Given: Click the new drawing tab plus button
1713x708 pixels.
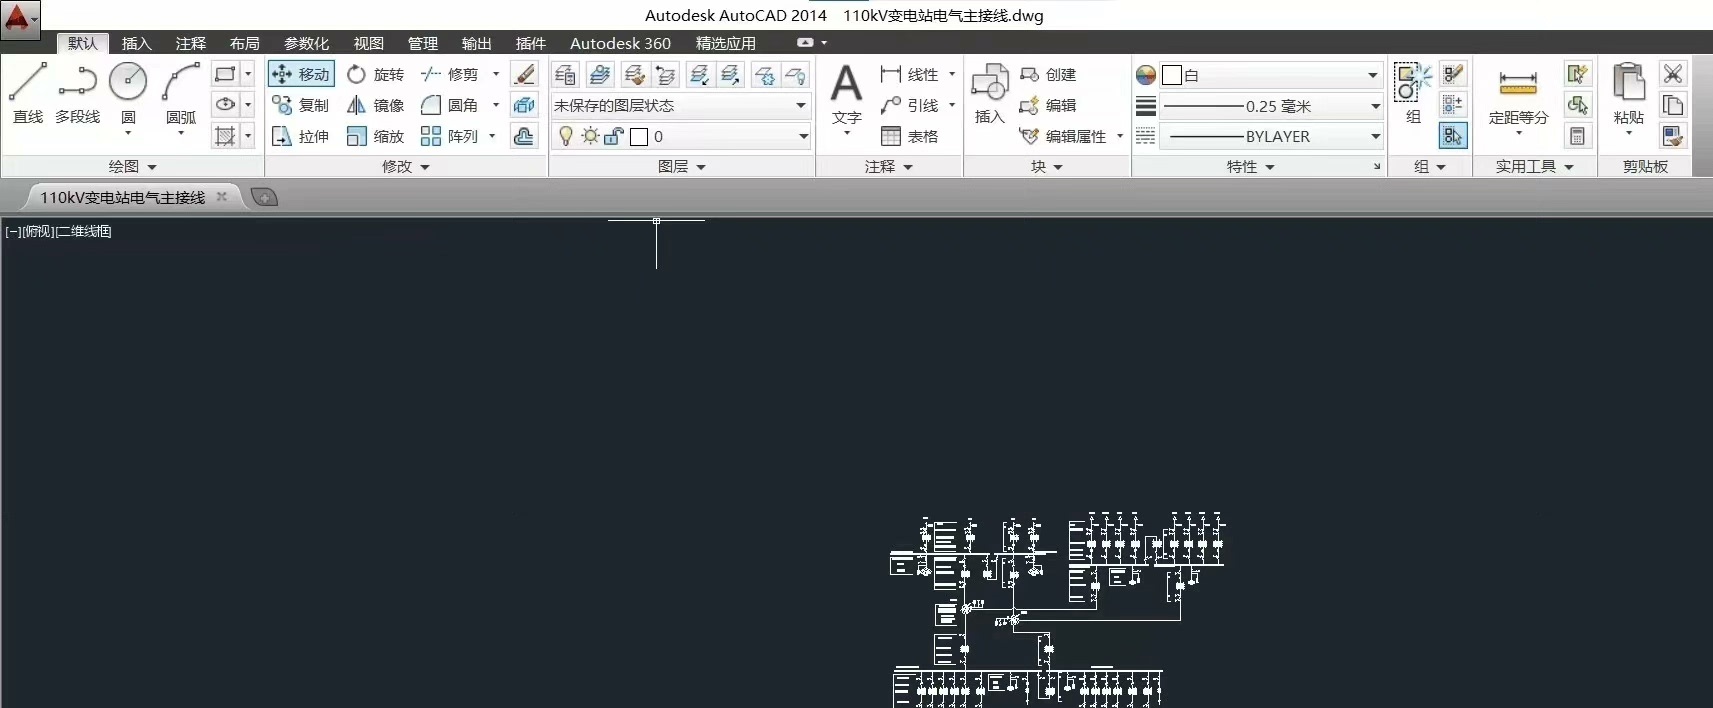Looking at the screenshot, I should pyautogui.click(x=264, y=197).
